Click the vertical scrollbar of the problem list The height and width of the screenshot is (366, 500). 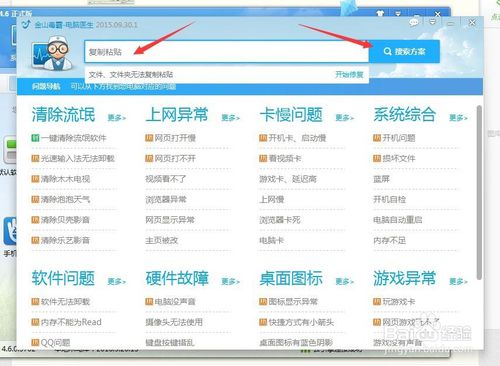pos(479,193)
